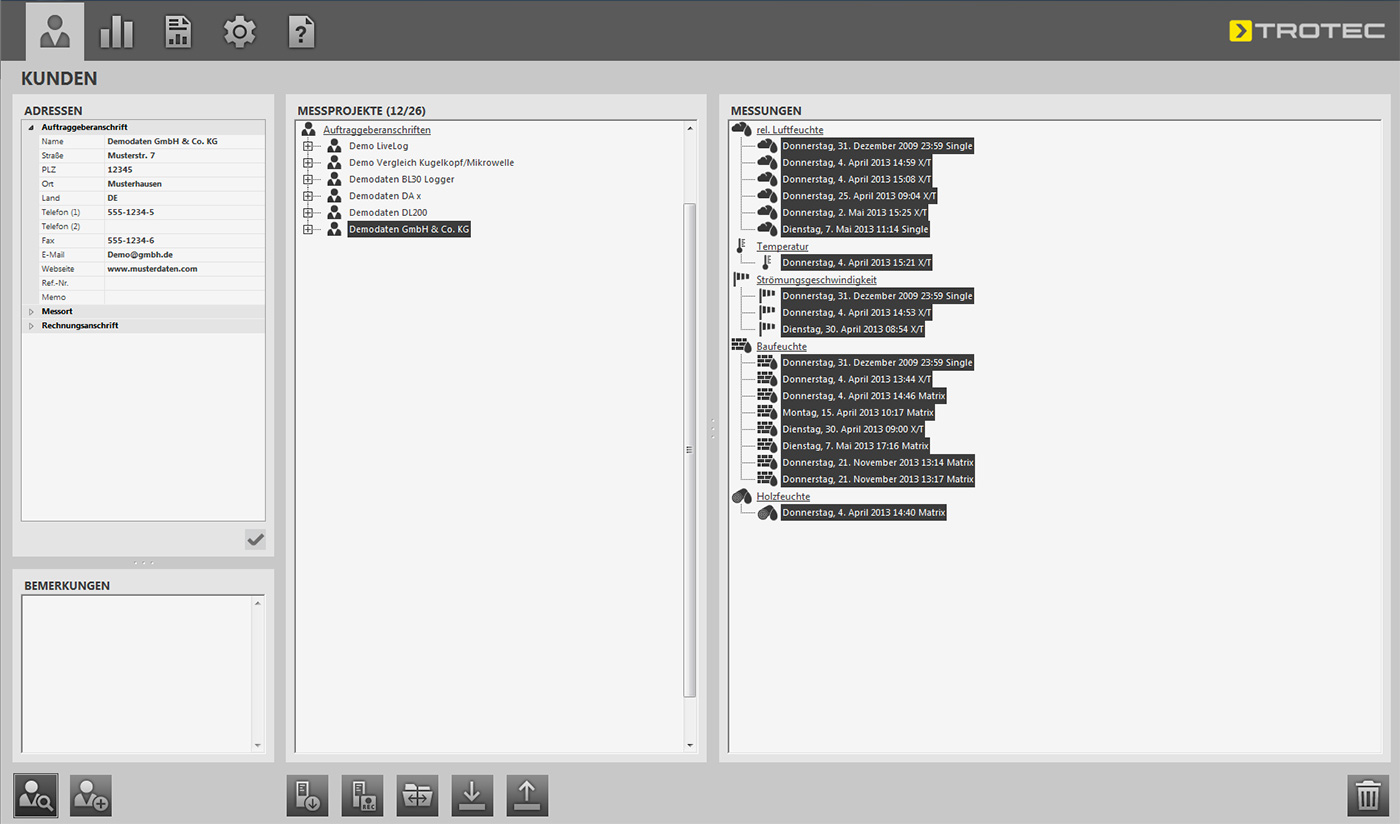Click the device REC recording icon
Image resolution: width=1400 pixels, height=824 pixels.
pyautogui.click(x=362, y=795)
